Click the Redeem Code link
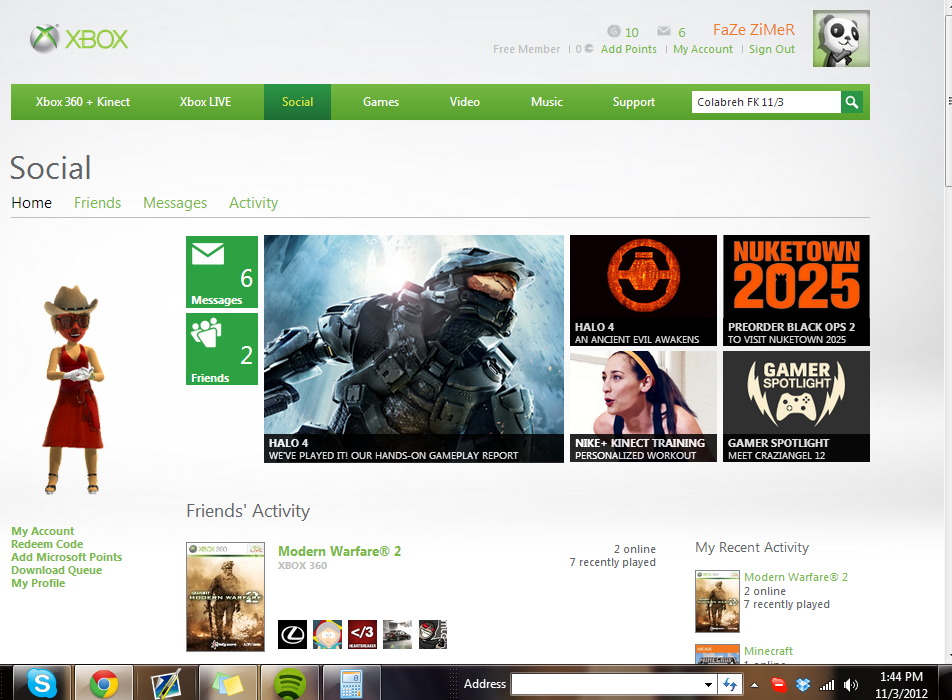Screen dimensions: 952x700 click(x=47, y=544)
